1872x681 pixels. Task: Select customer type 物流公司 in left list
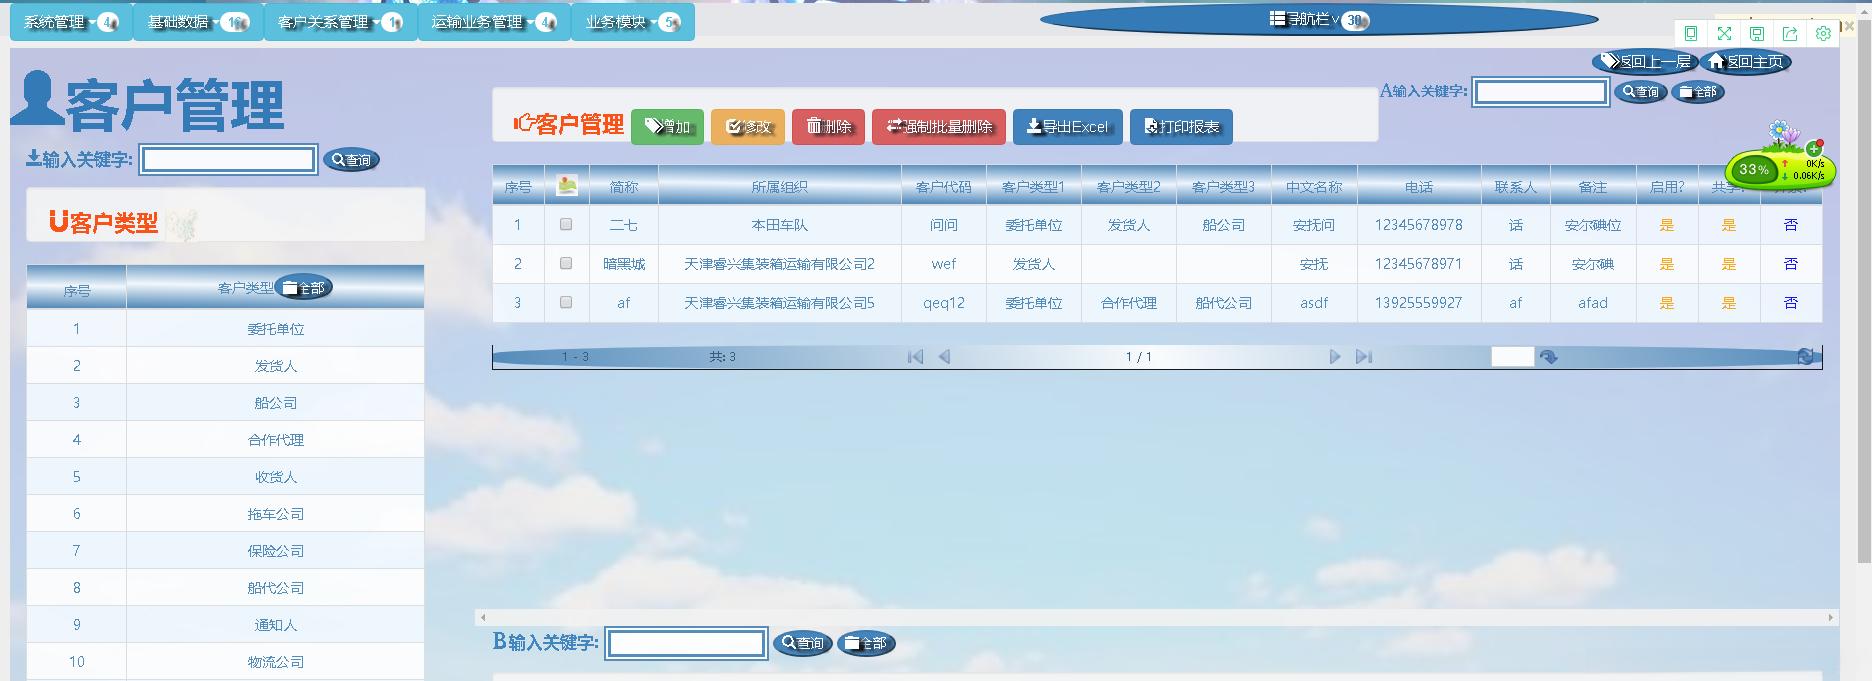pos(276,662)
